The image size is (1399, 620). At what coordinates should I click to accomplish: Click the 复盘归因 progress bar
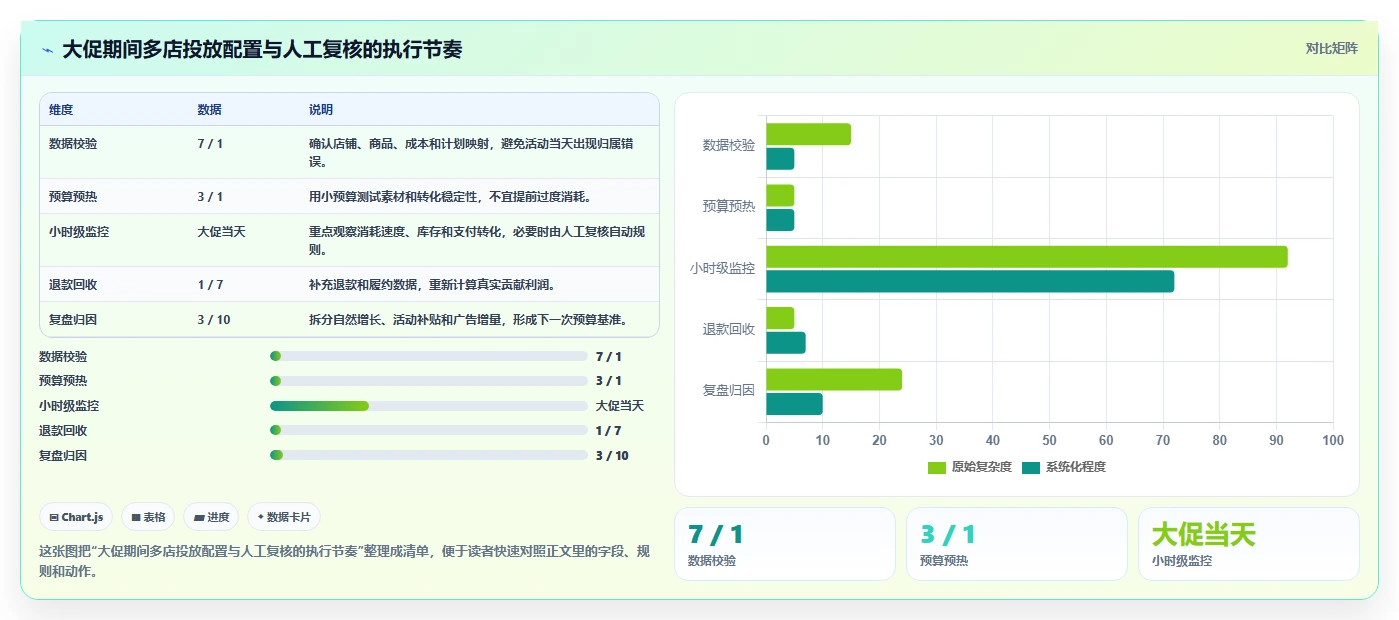click(428, 455)
